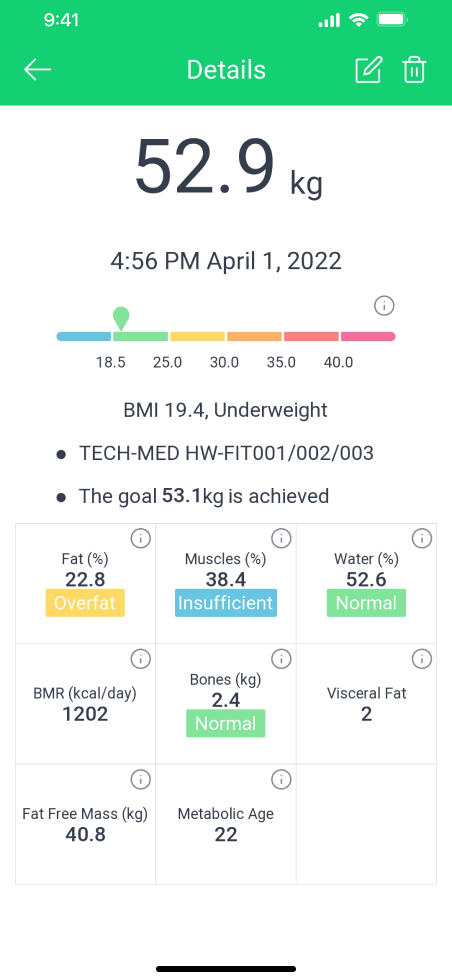Tap the TECH-MED HW-FIT001/002/003 device entry
The width and height of the screenshot is (452, 980).
[x=226, y=452]
